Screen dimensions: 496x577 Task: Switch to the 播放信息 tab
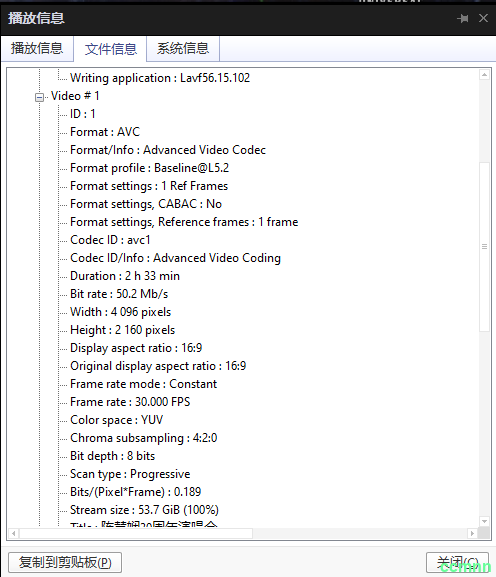tap(37, 48)
